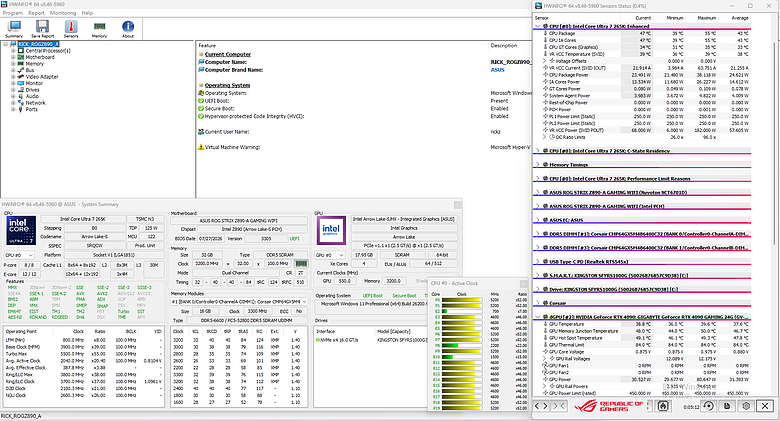Select the CPU Package Power sensor row
Screen dimensions: 780x421
coord(642,75)
